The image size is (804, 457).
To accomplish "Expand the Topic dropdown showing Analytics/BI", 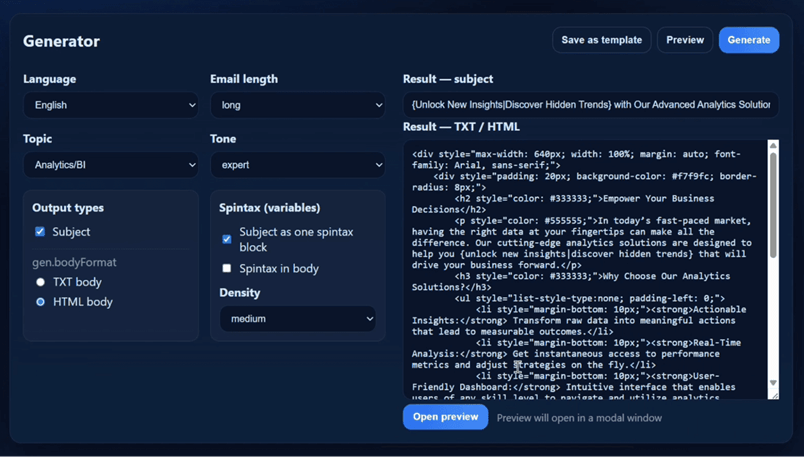I will coord(110,165).
